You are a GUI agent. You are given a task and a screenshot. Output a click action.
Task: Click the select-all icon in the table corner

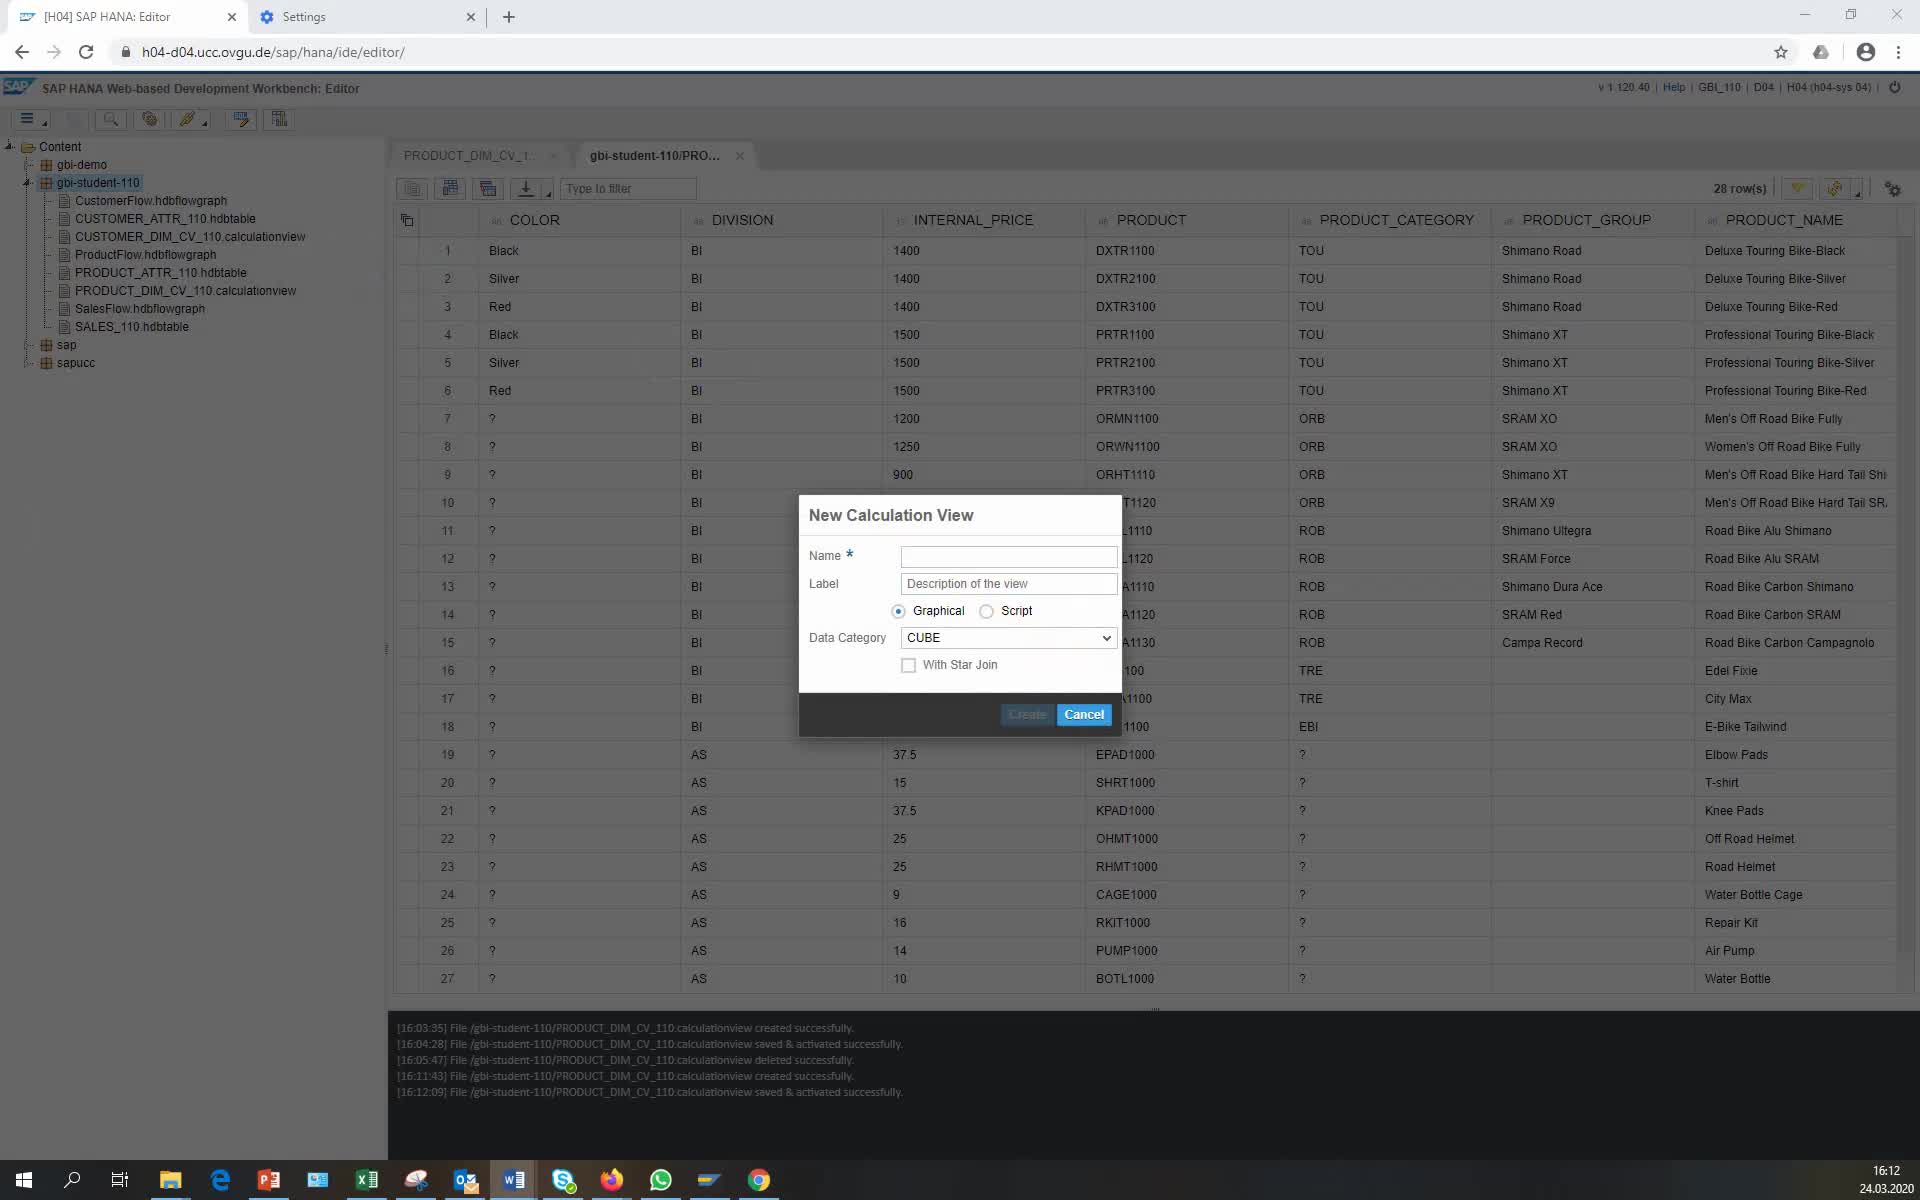(407, 220)
